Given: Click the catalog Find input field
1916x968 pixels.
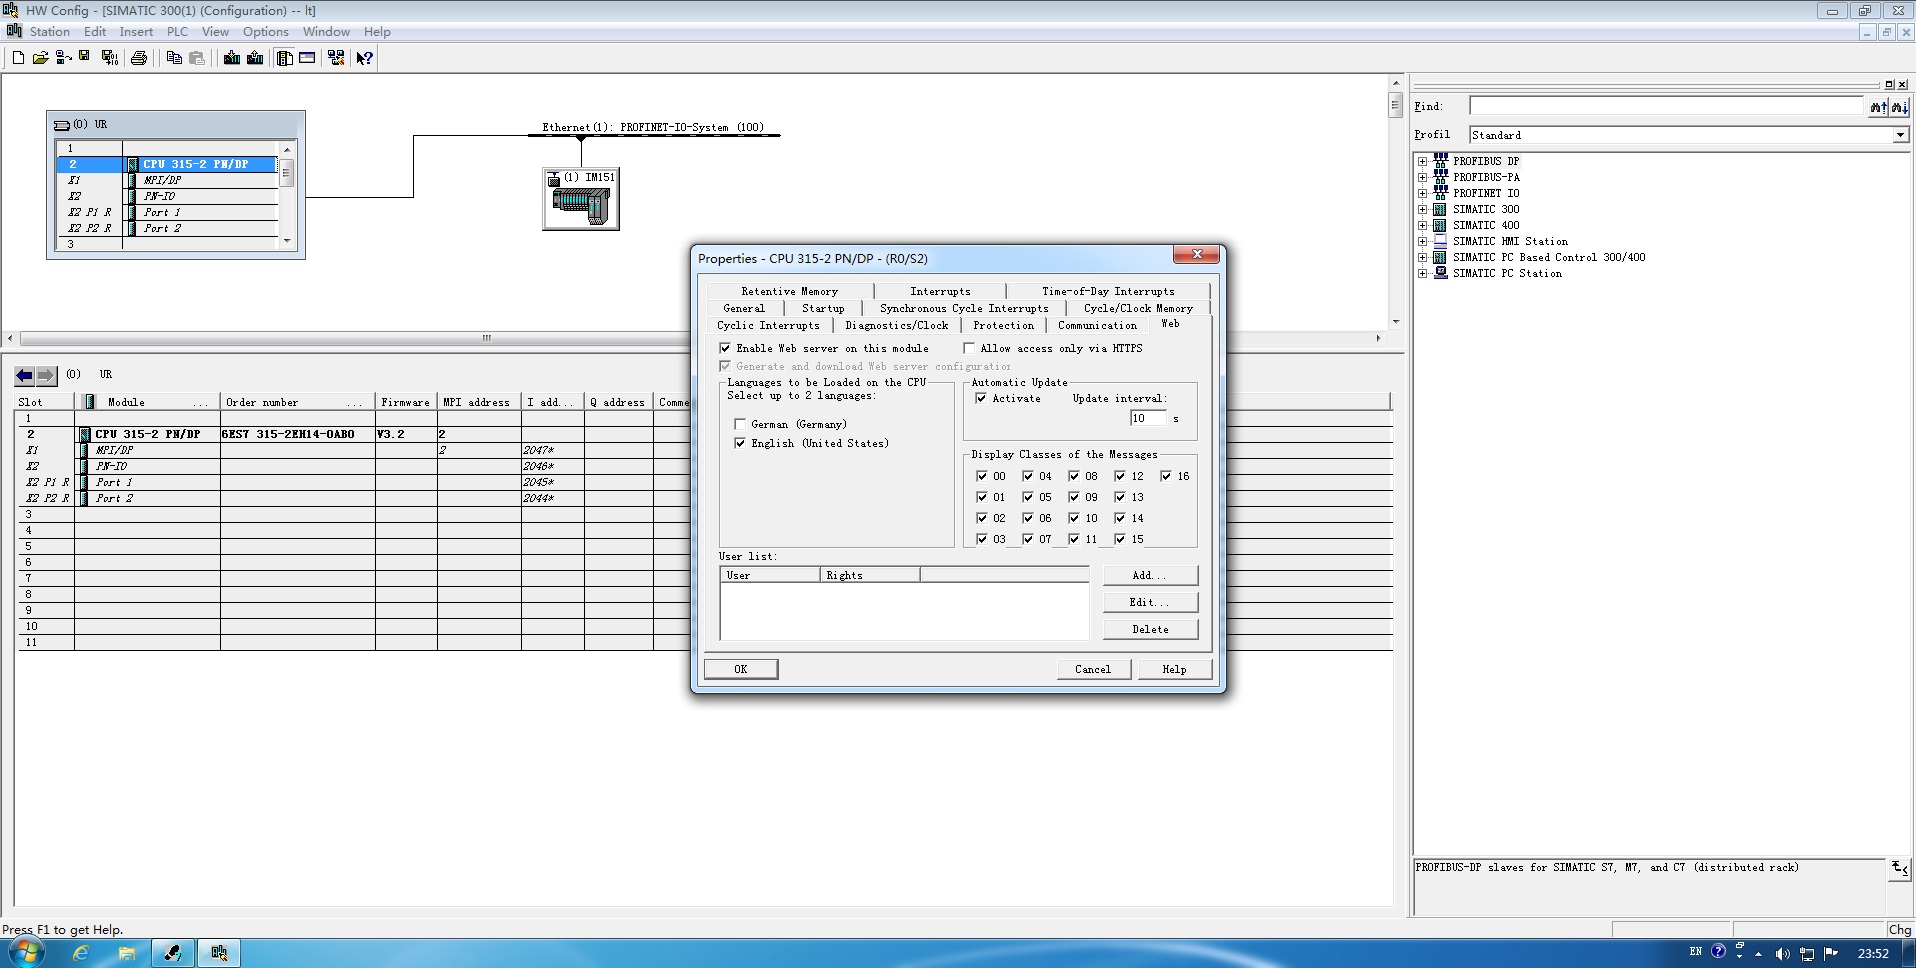Looking at the screenshot, I should coord(1667,106).
